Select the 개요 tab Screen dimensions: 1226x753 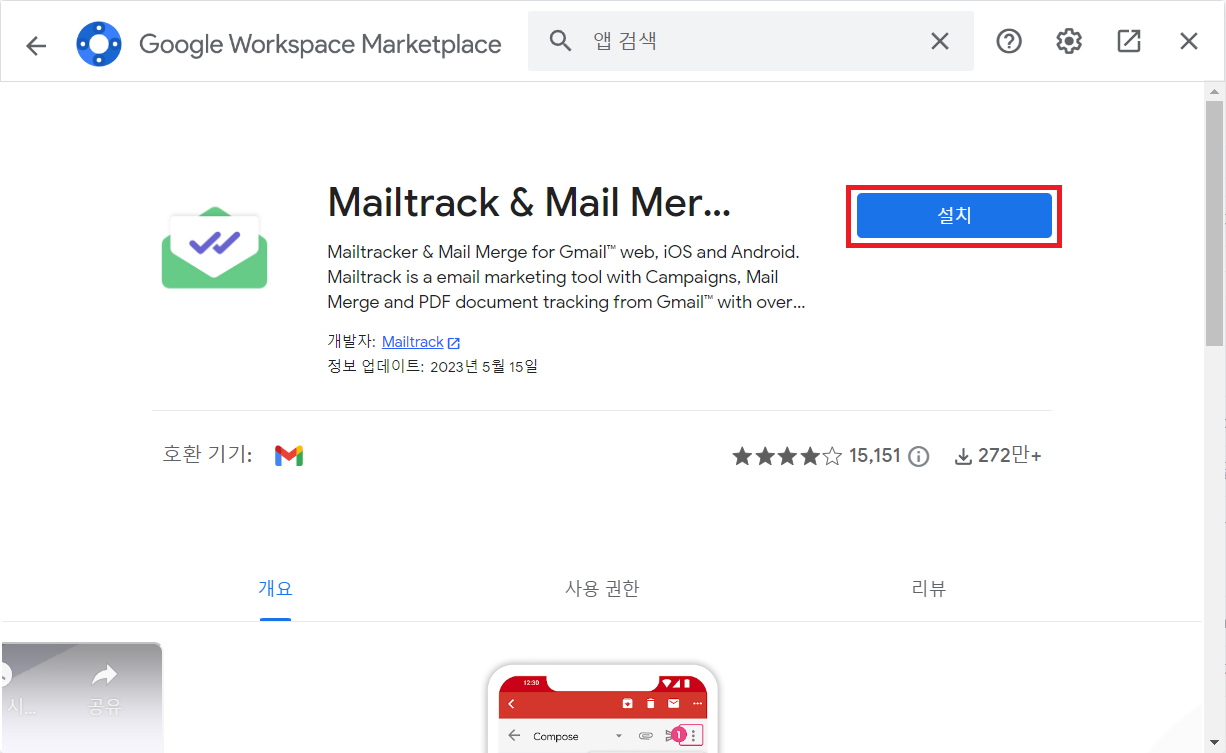click(x=276, y=589)
